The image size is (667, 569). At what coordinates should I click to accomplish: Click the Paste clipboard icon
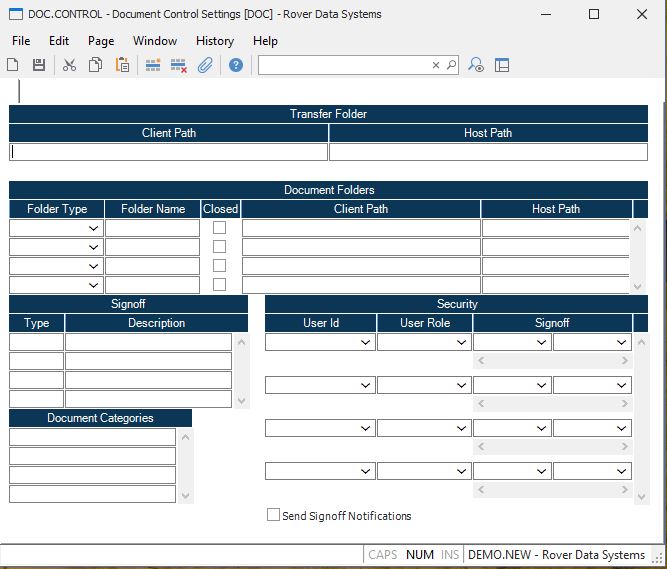click(x=122, y=65)
